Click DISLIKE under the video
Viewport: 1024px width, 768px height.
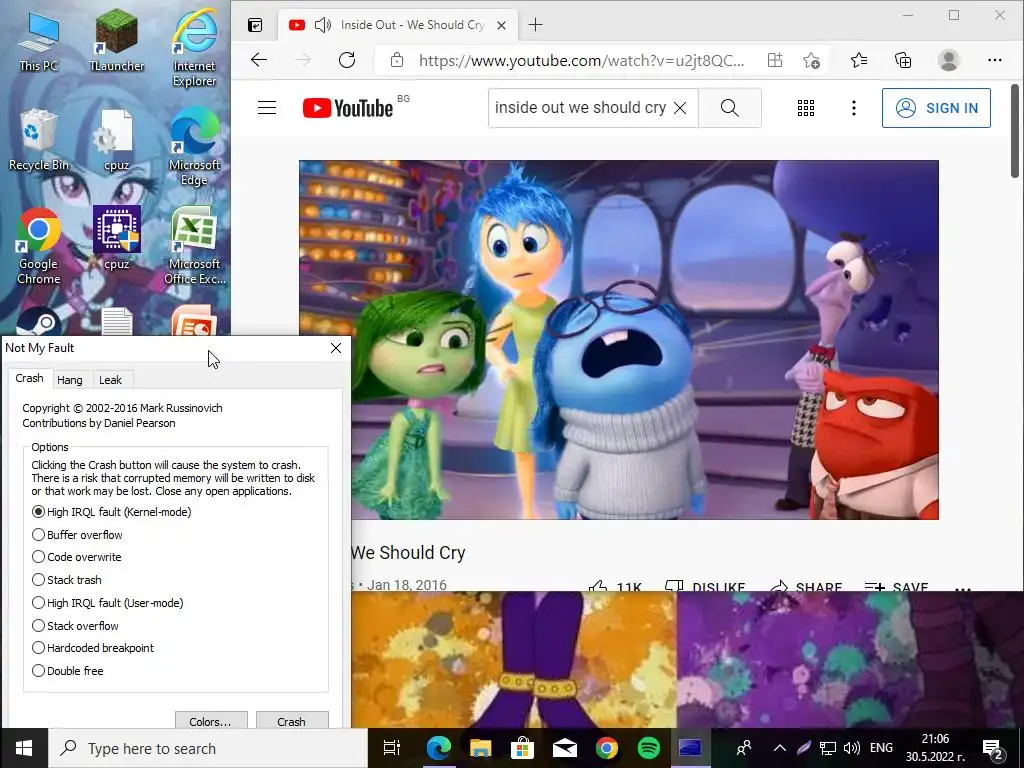(705, 586)
